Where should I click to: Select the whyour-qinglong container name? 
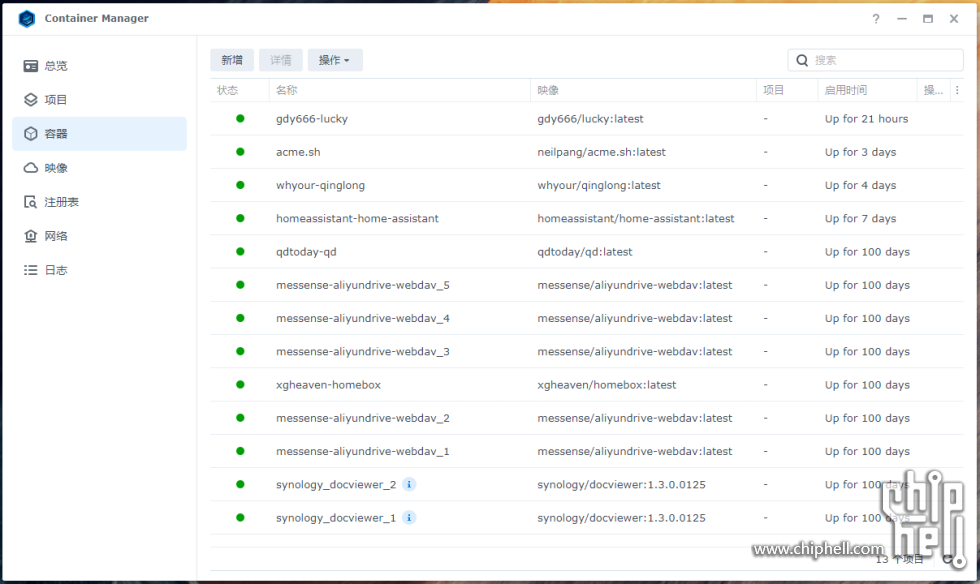click(321, 185)
